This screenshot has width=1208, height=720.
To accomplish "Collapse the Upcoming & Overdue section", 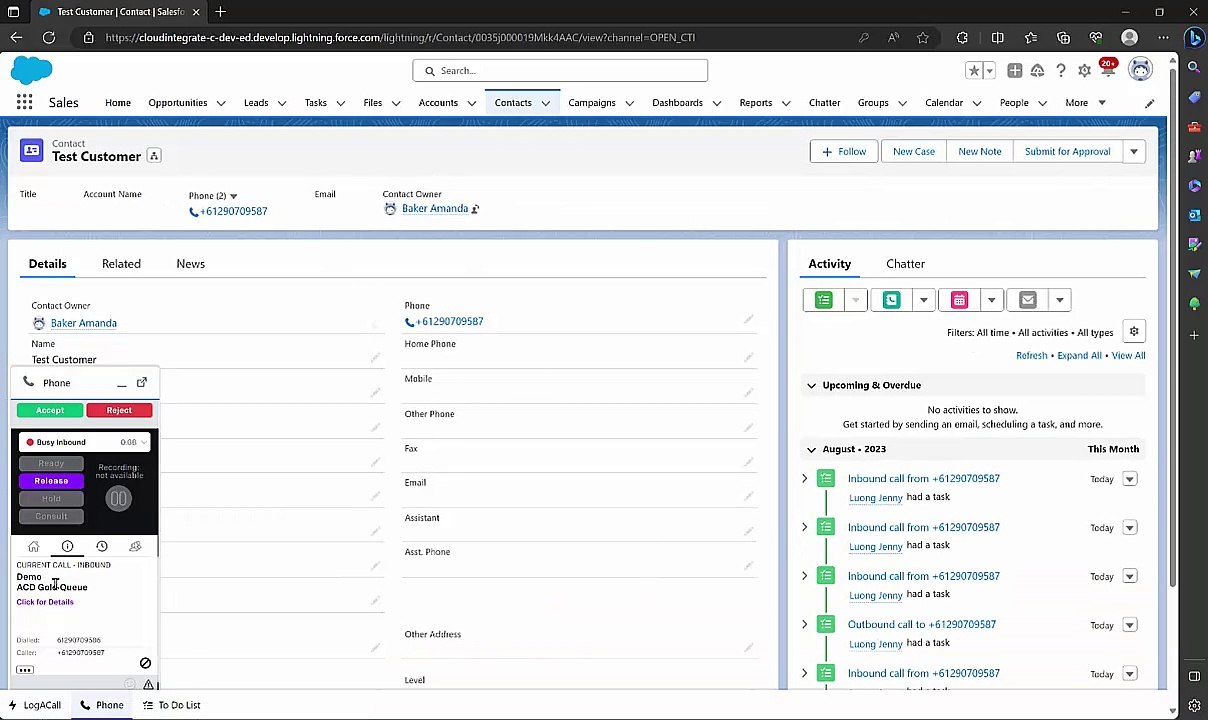I will point(811,385).
